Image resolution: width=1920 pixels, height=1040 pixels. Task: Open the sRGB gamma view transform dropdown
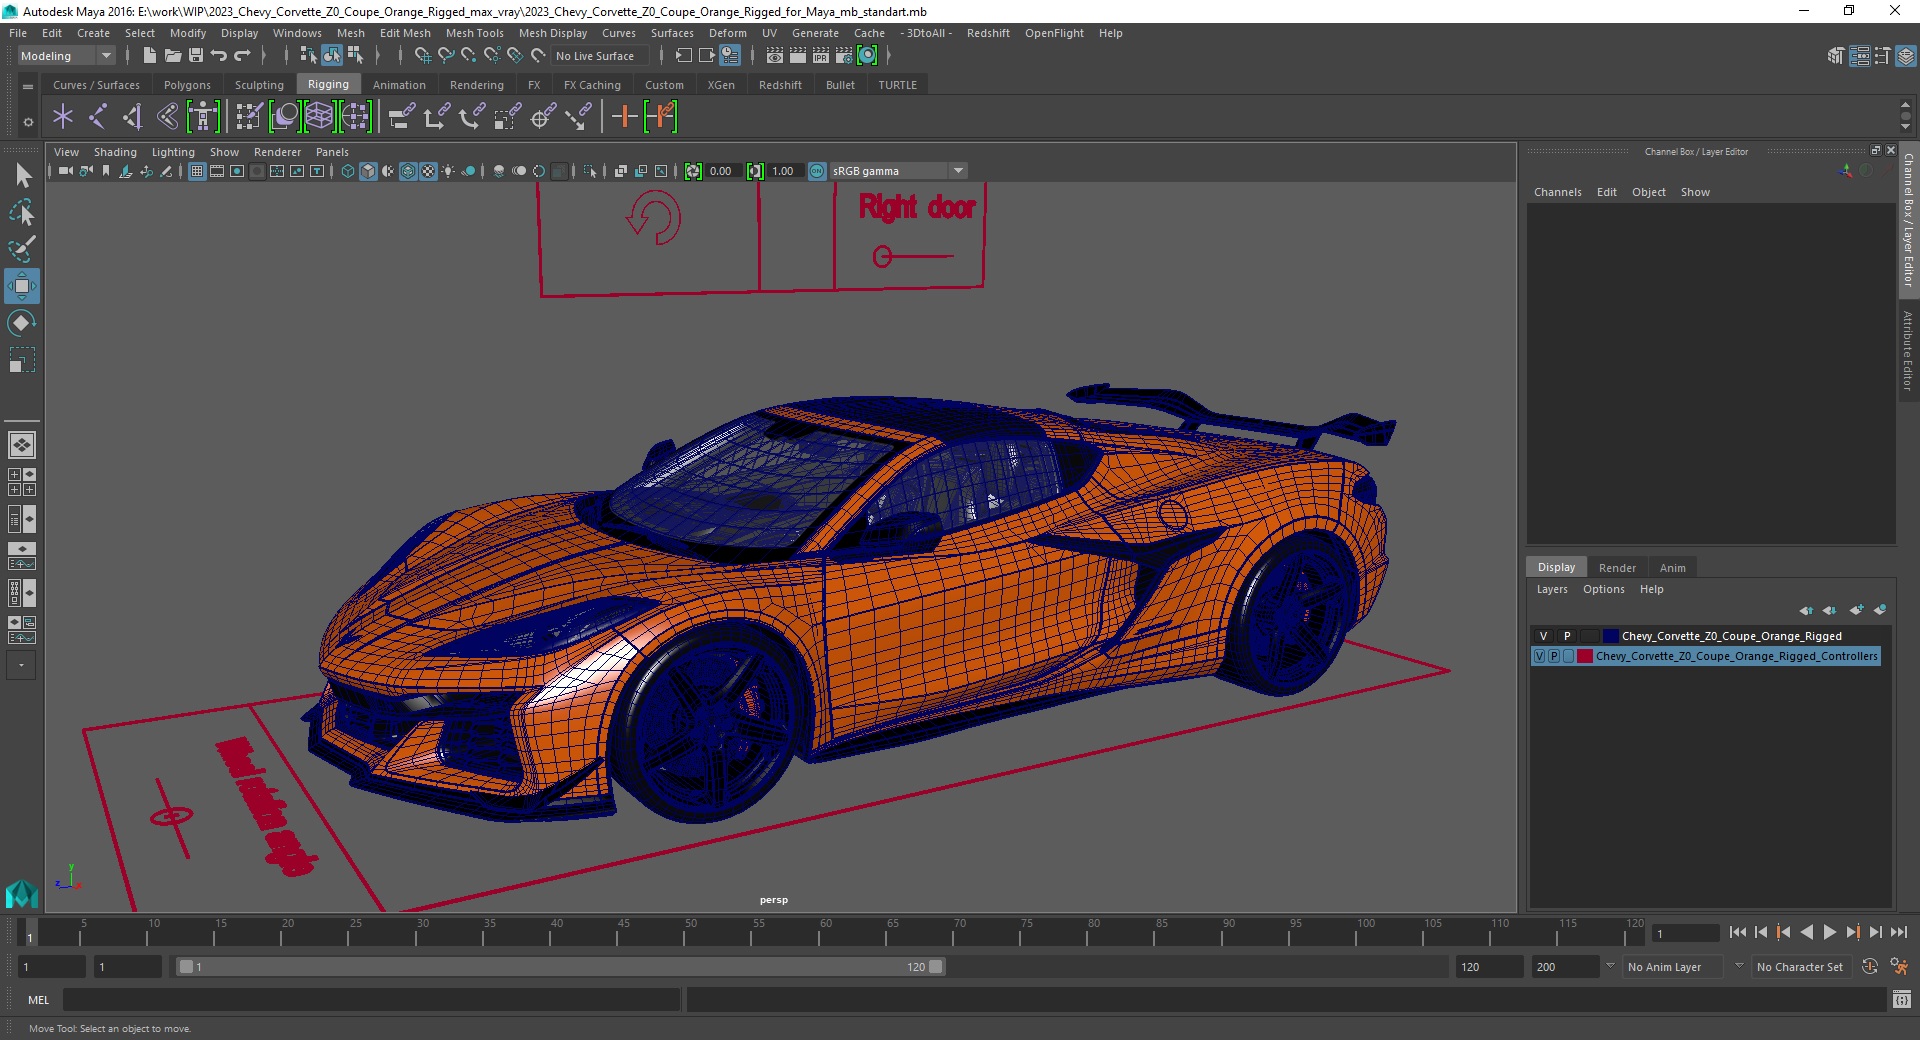click(x=898, y=171)
